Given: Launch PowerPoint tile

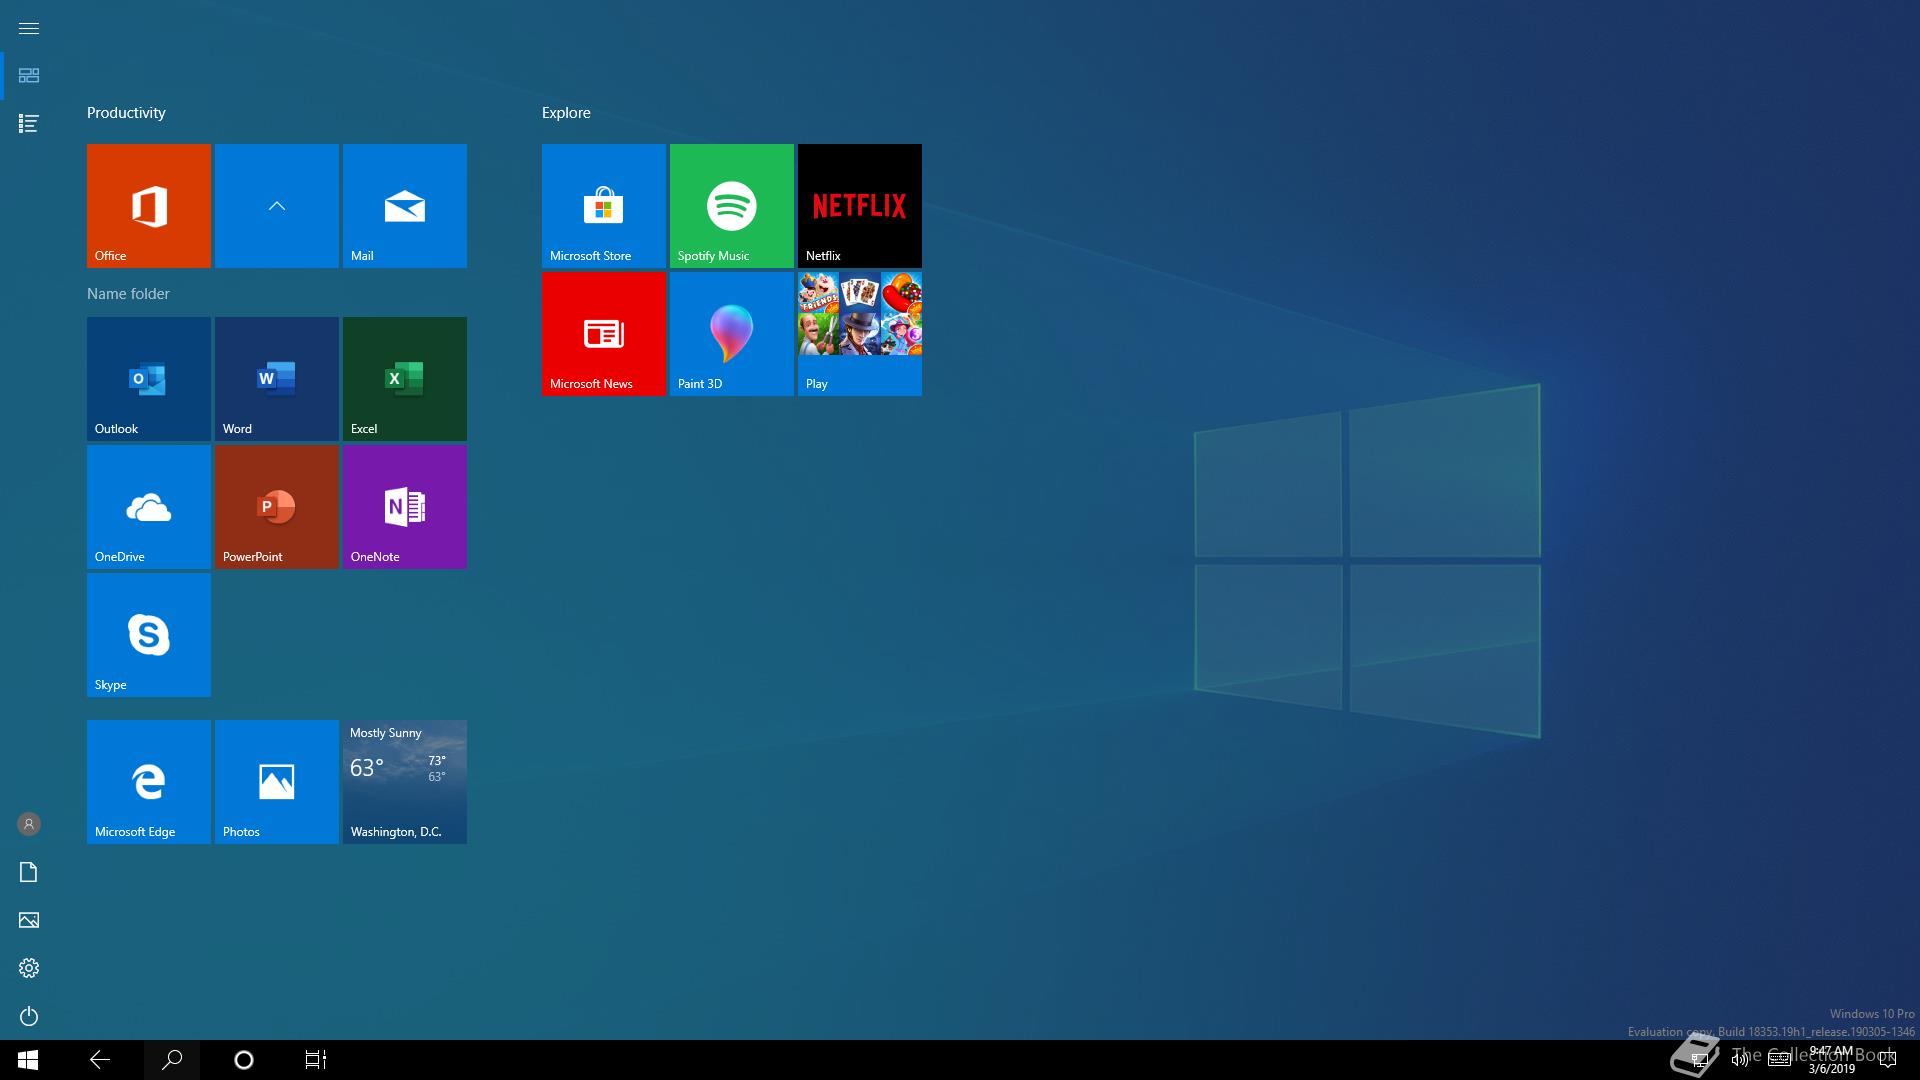Looking at the screenshot, I should coord(276,507).
